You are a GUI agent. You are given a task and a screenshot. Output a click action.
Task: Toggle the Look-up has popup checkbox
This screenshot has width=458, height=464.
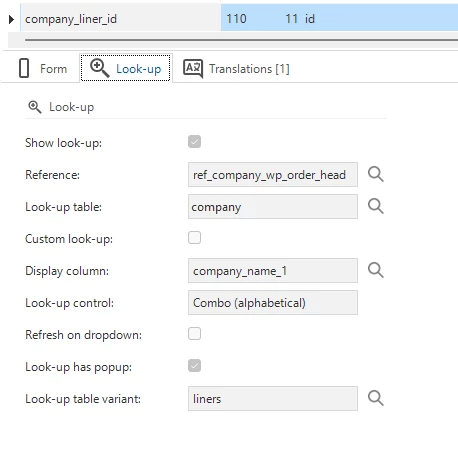pyautogui.click(x=194, y=366)
